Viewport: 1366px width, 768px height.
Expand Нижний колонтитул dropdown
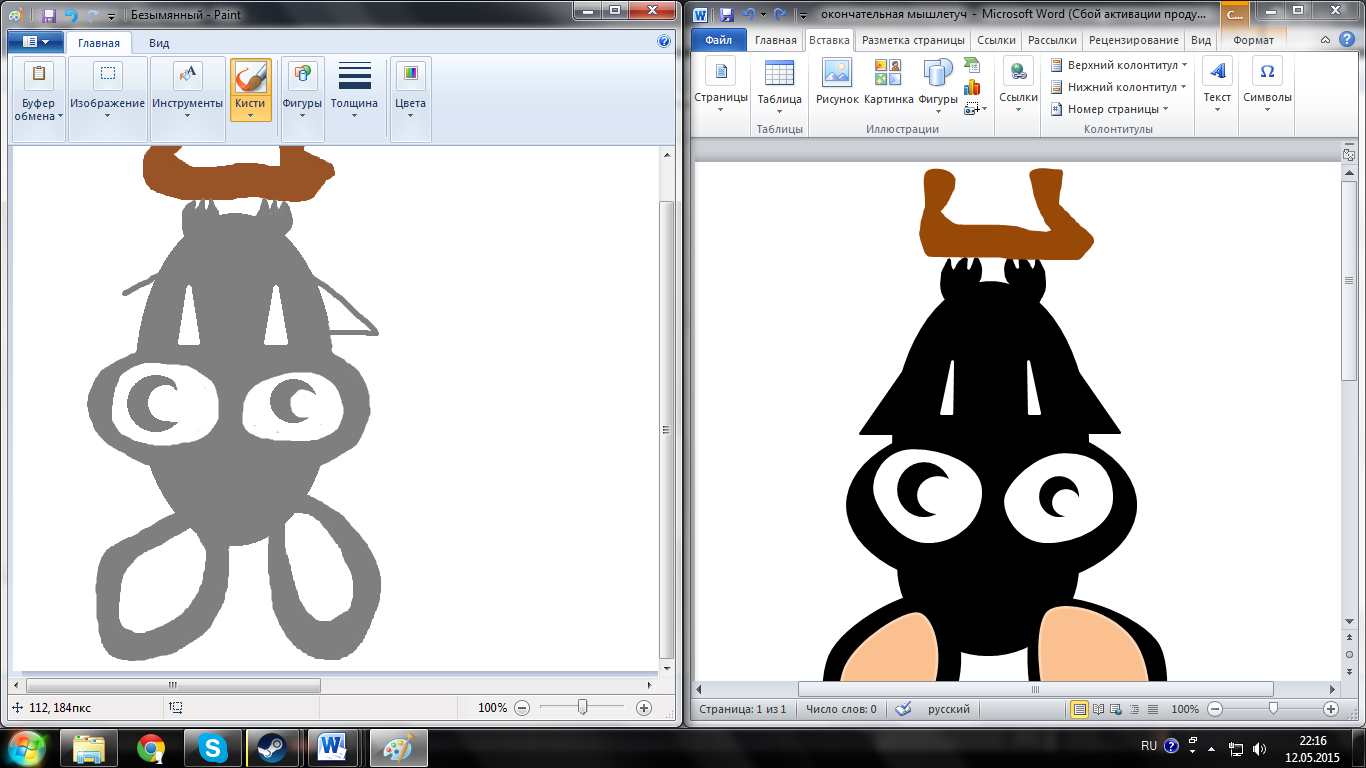(1118, 87)
